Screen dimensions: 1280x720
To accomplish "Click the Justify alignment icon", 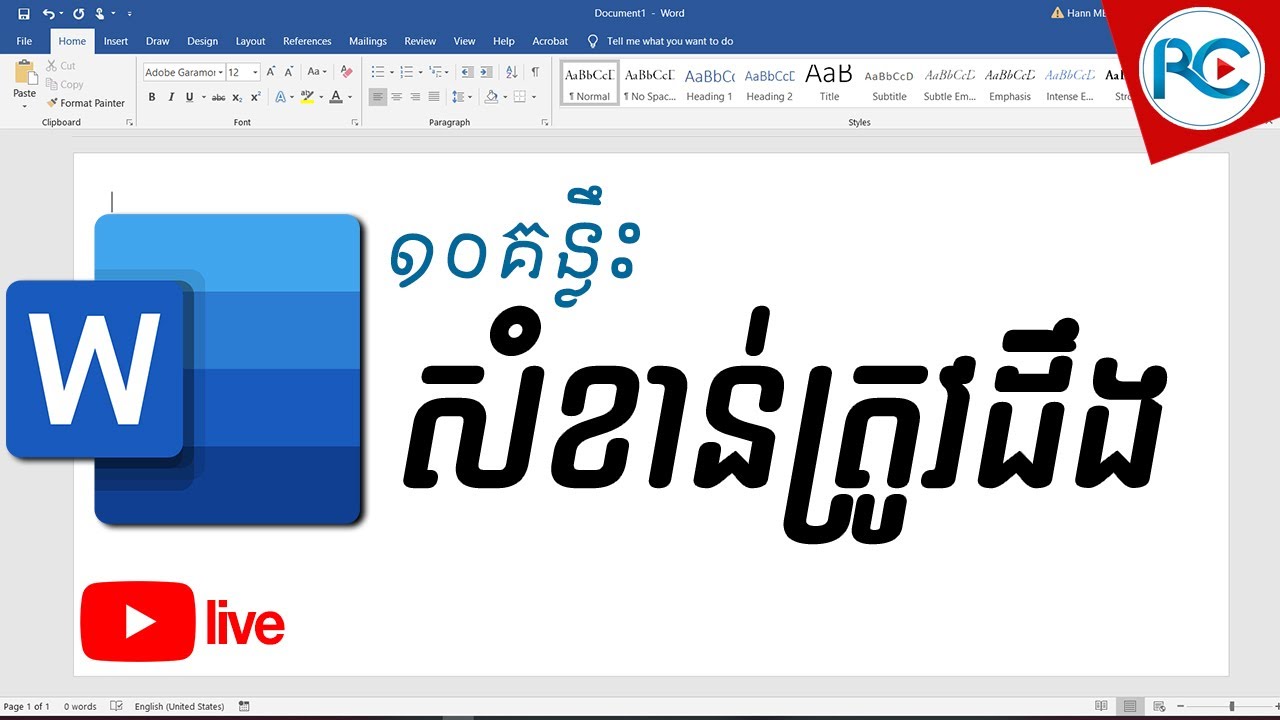I will (x=434, y=97).
